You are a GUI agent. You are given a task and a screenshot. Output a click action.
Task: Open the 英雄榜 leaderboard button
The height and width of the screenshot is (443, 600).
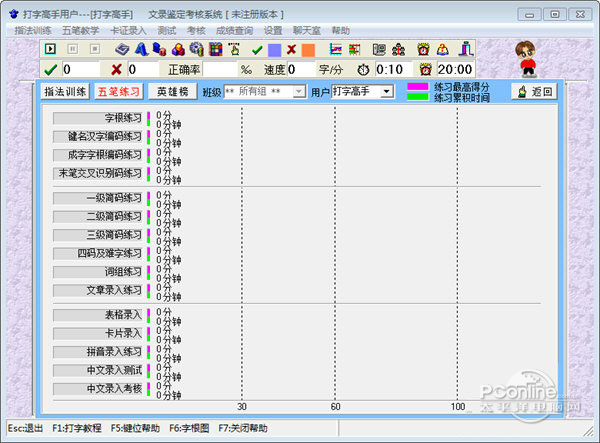[173, 92]
